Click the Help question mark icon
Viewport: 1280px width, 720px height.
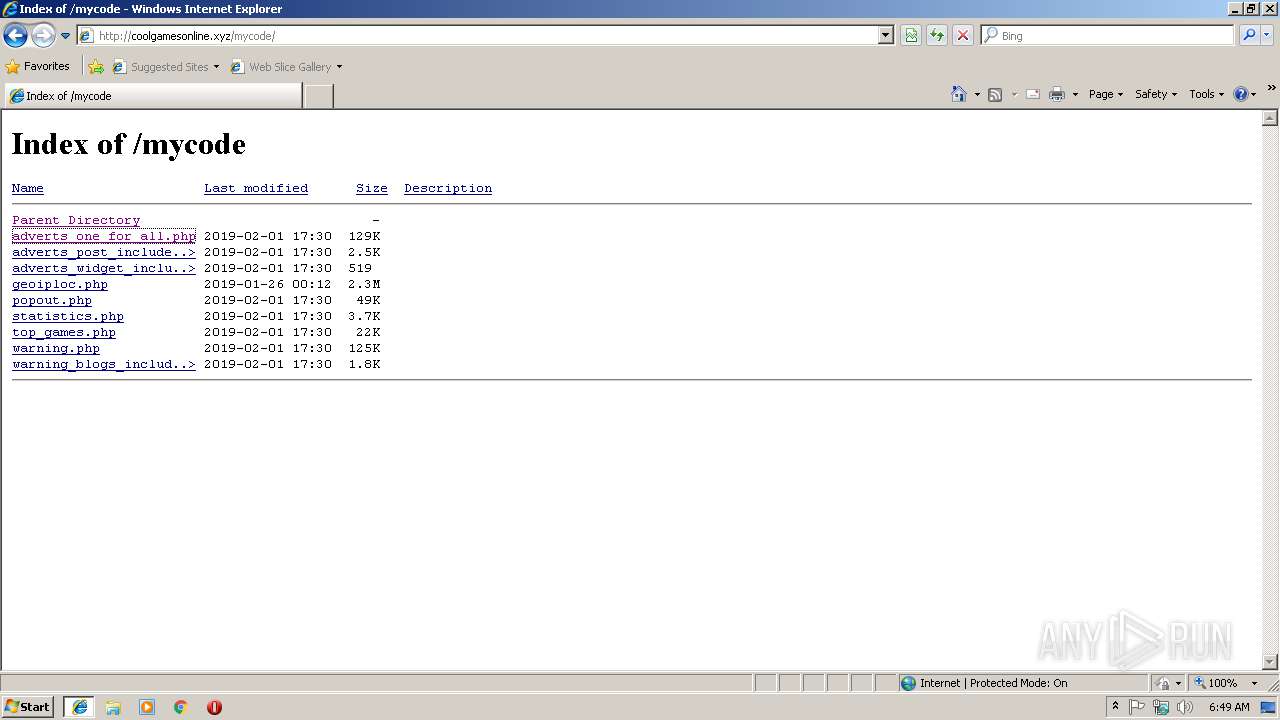[x=1241, y=94]
